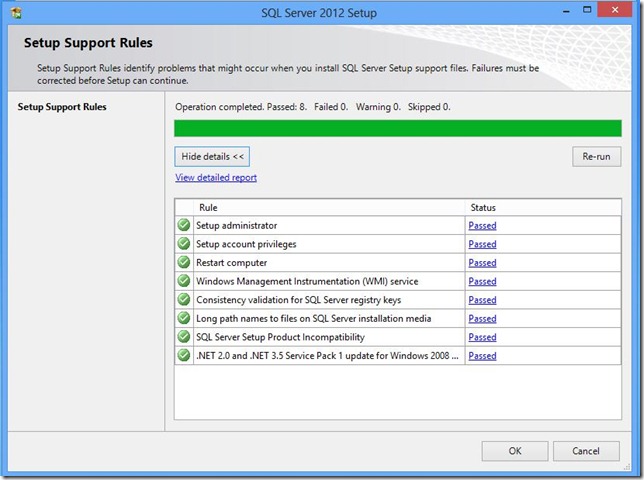Screen dimensions: 644x480
Task: Select '.NET 2.0 and .NET 3.5 Service Pack' text
Action: 327,356
